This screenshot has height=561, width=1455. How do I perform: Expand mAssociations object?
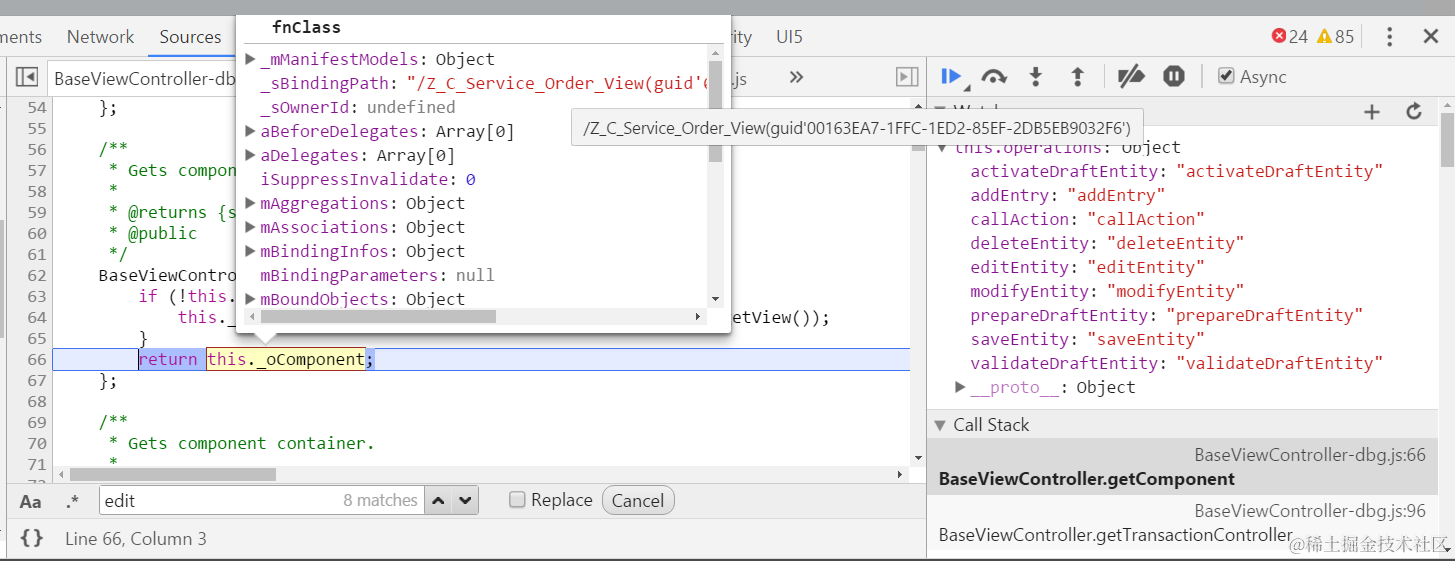click(251, 227)
